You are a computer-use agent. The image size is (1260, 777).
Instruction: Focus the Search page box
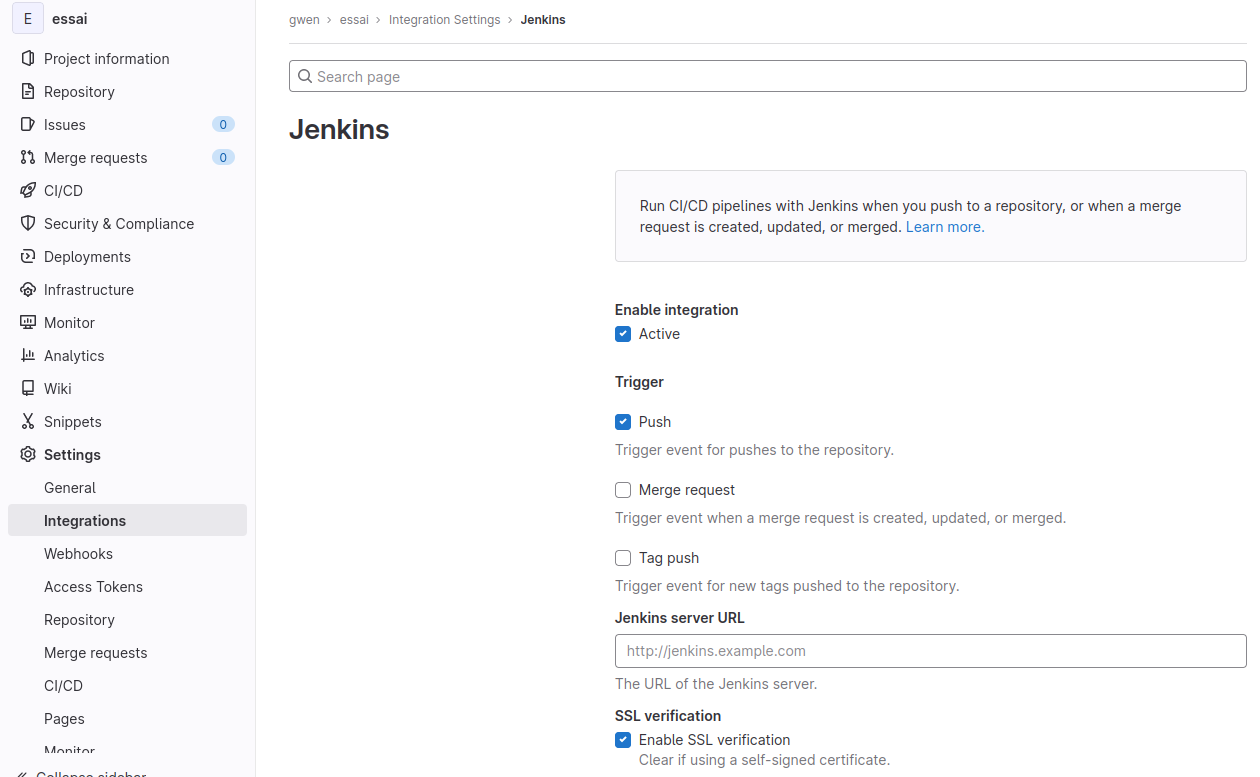click(767, 76)
